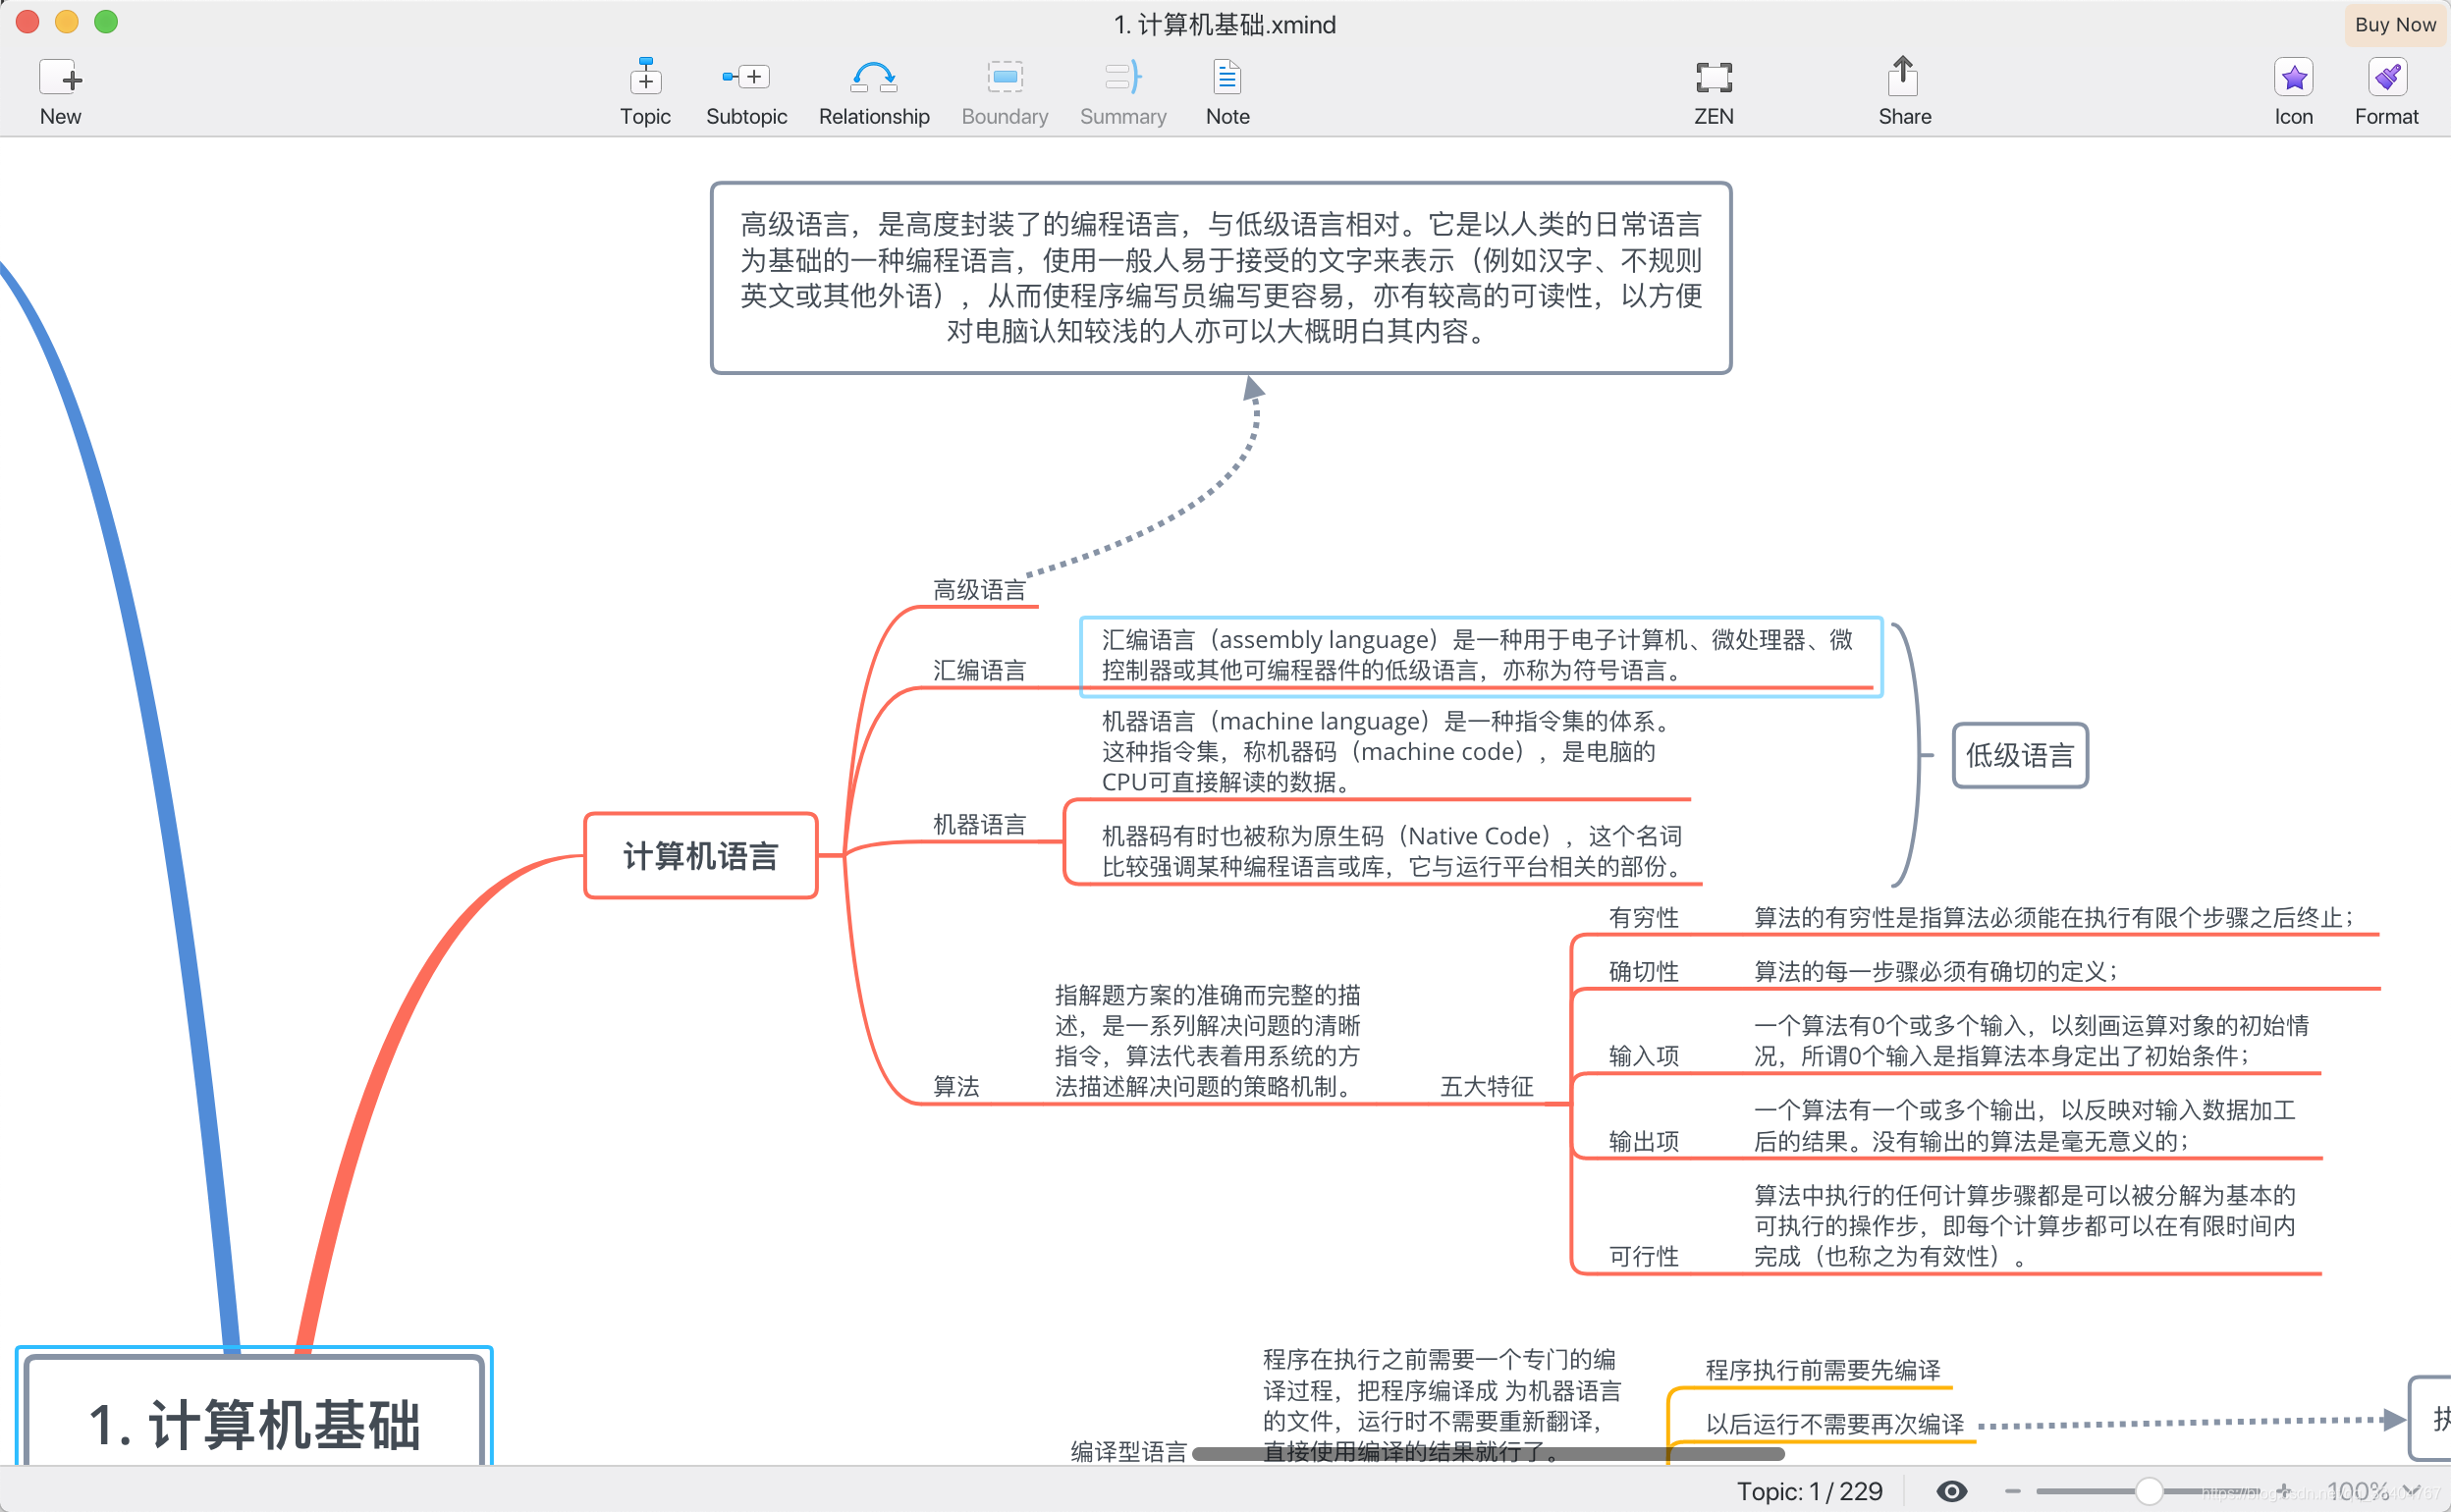This screenshot has width=2451, height=1512.
Task: Select the Relationship tool
Action: tap(873, 77)
